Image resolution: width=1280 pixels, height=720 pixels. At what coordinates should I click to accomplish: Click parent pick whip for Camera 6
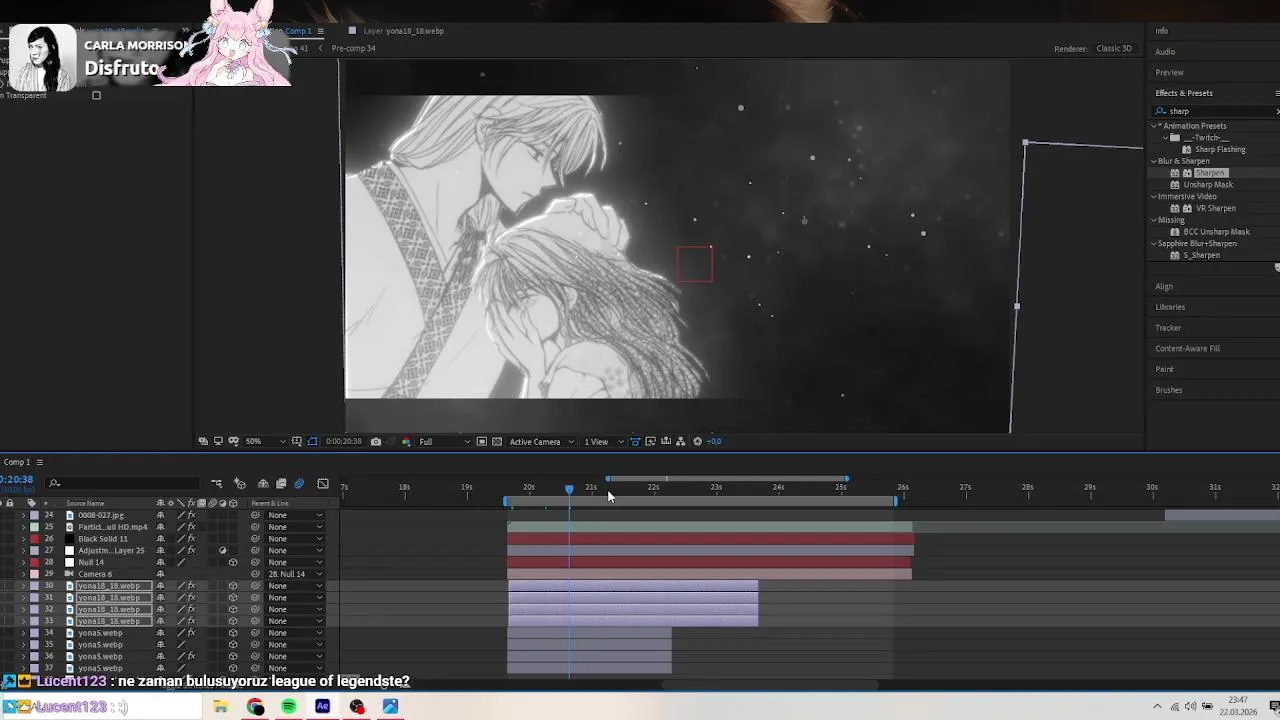tap(255, 574)
